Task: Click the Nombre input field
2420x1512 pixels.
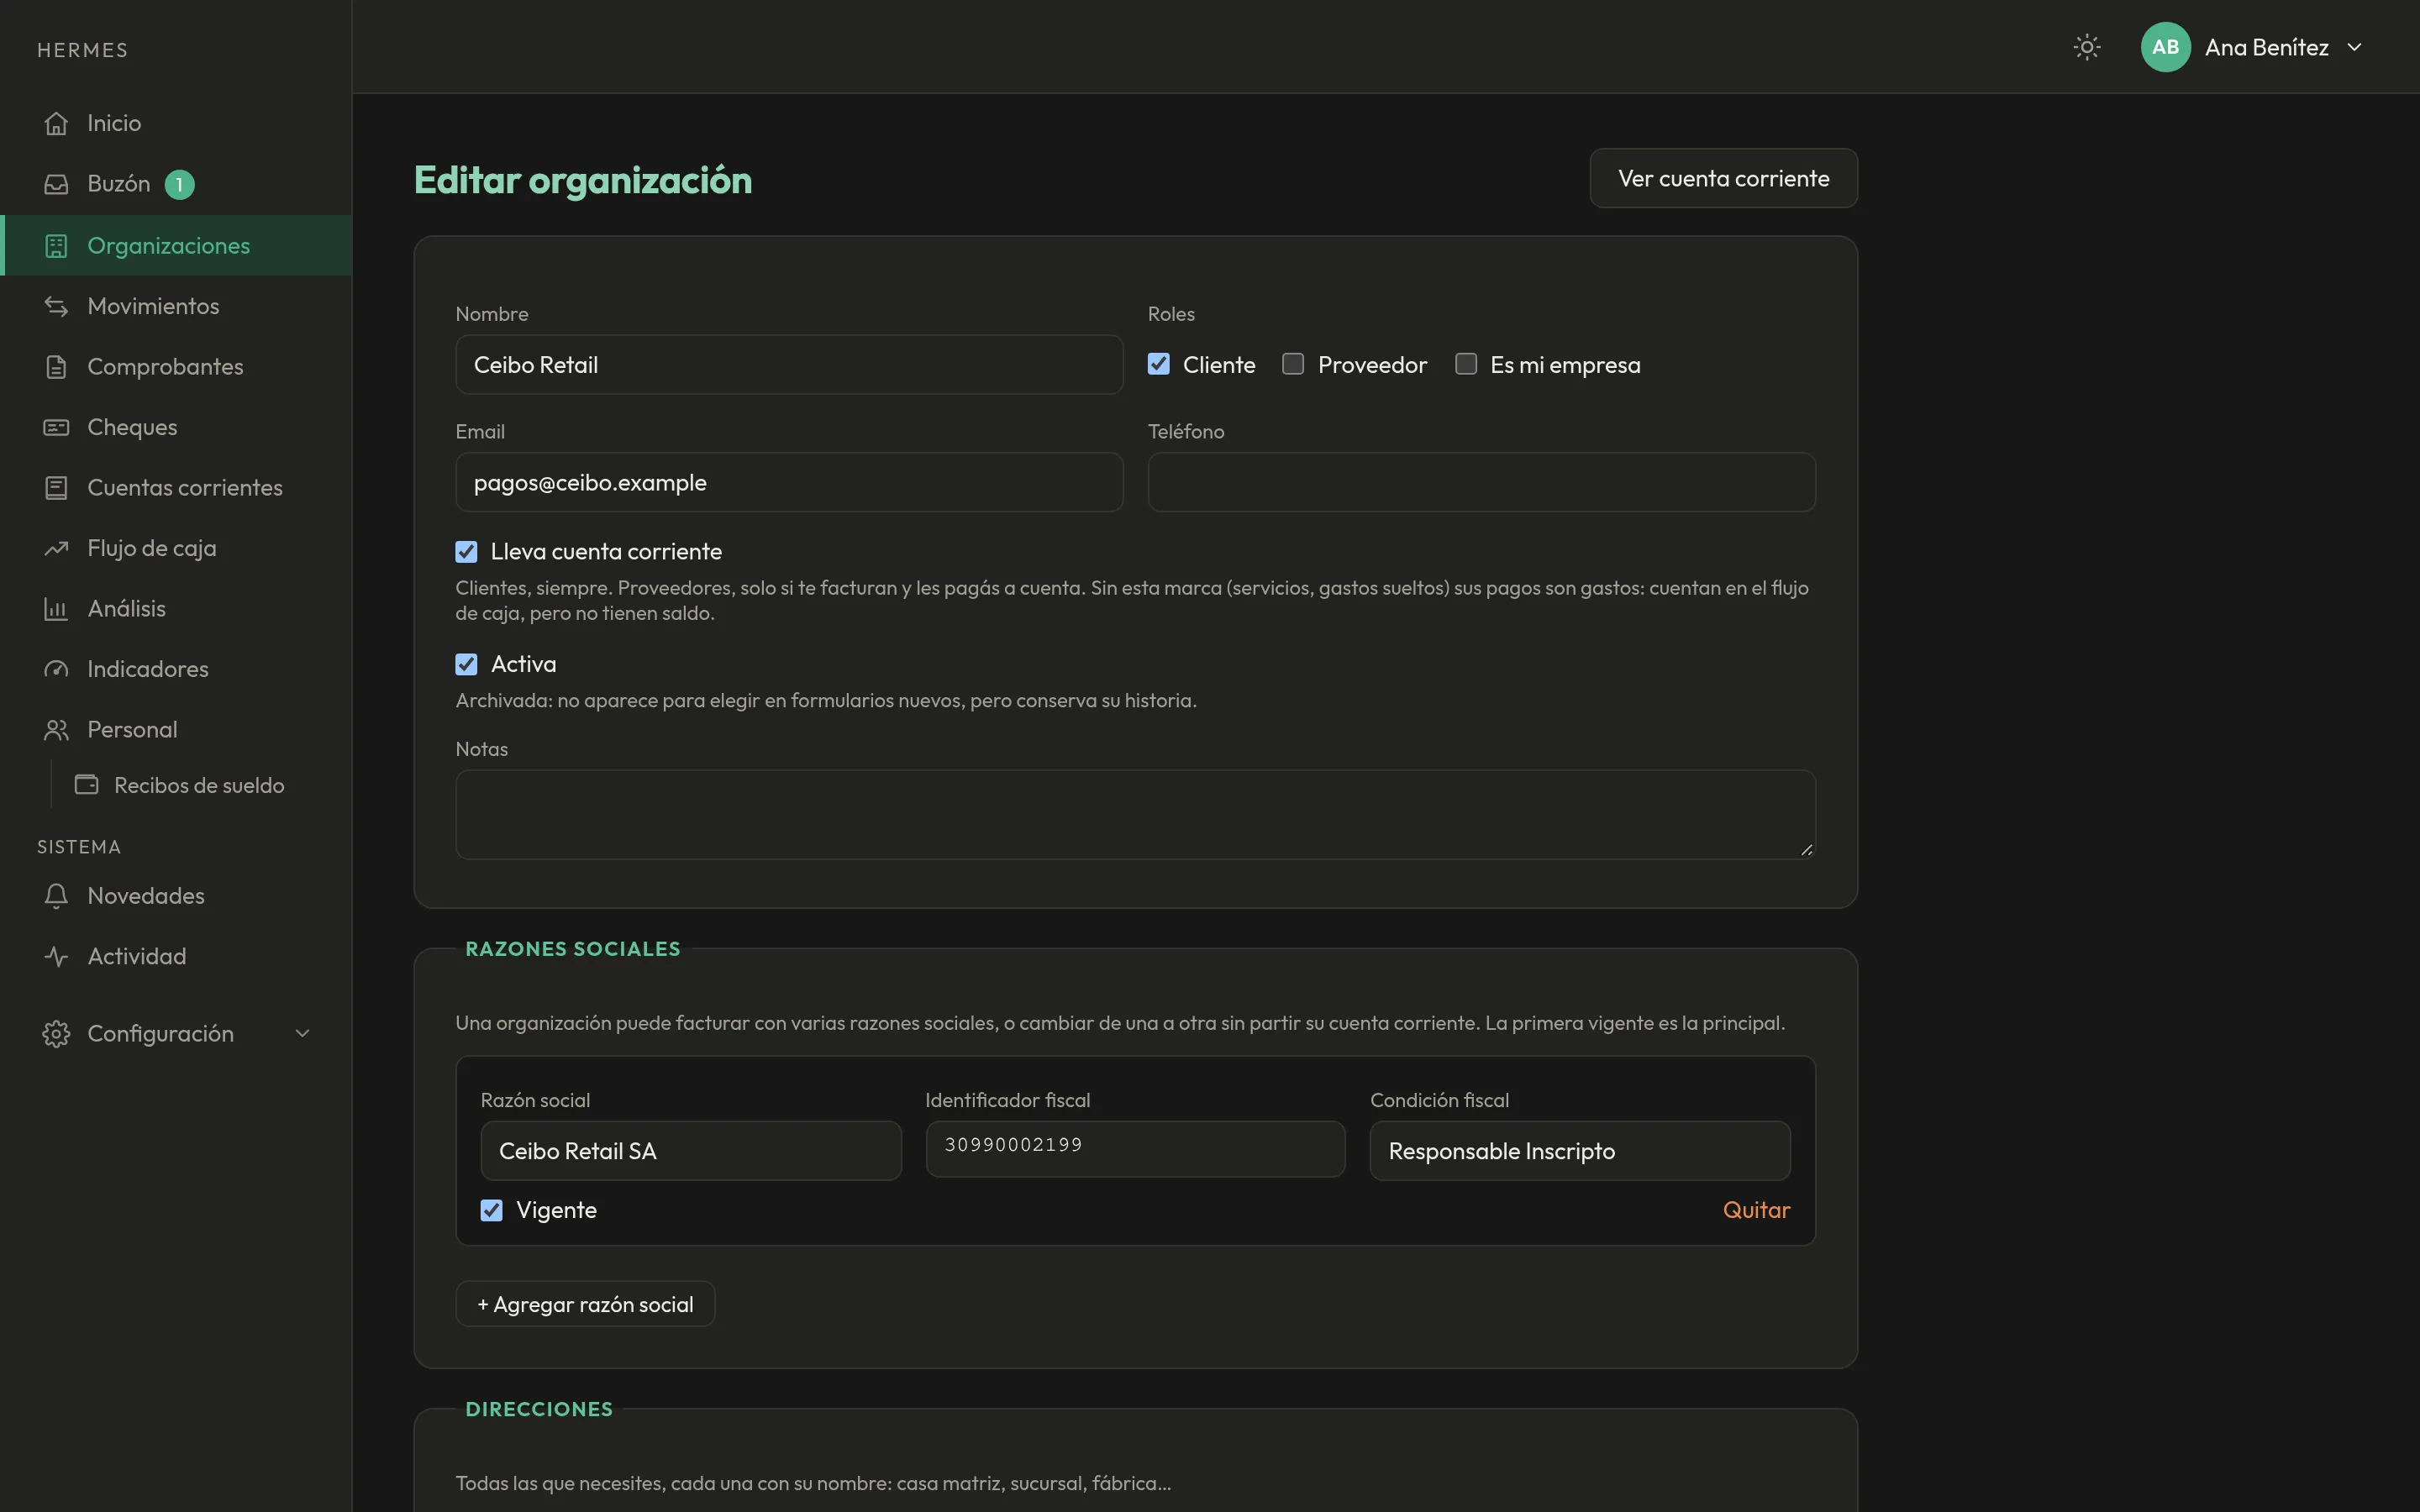Action: (x=789, y=365)
